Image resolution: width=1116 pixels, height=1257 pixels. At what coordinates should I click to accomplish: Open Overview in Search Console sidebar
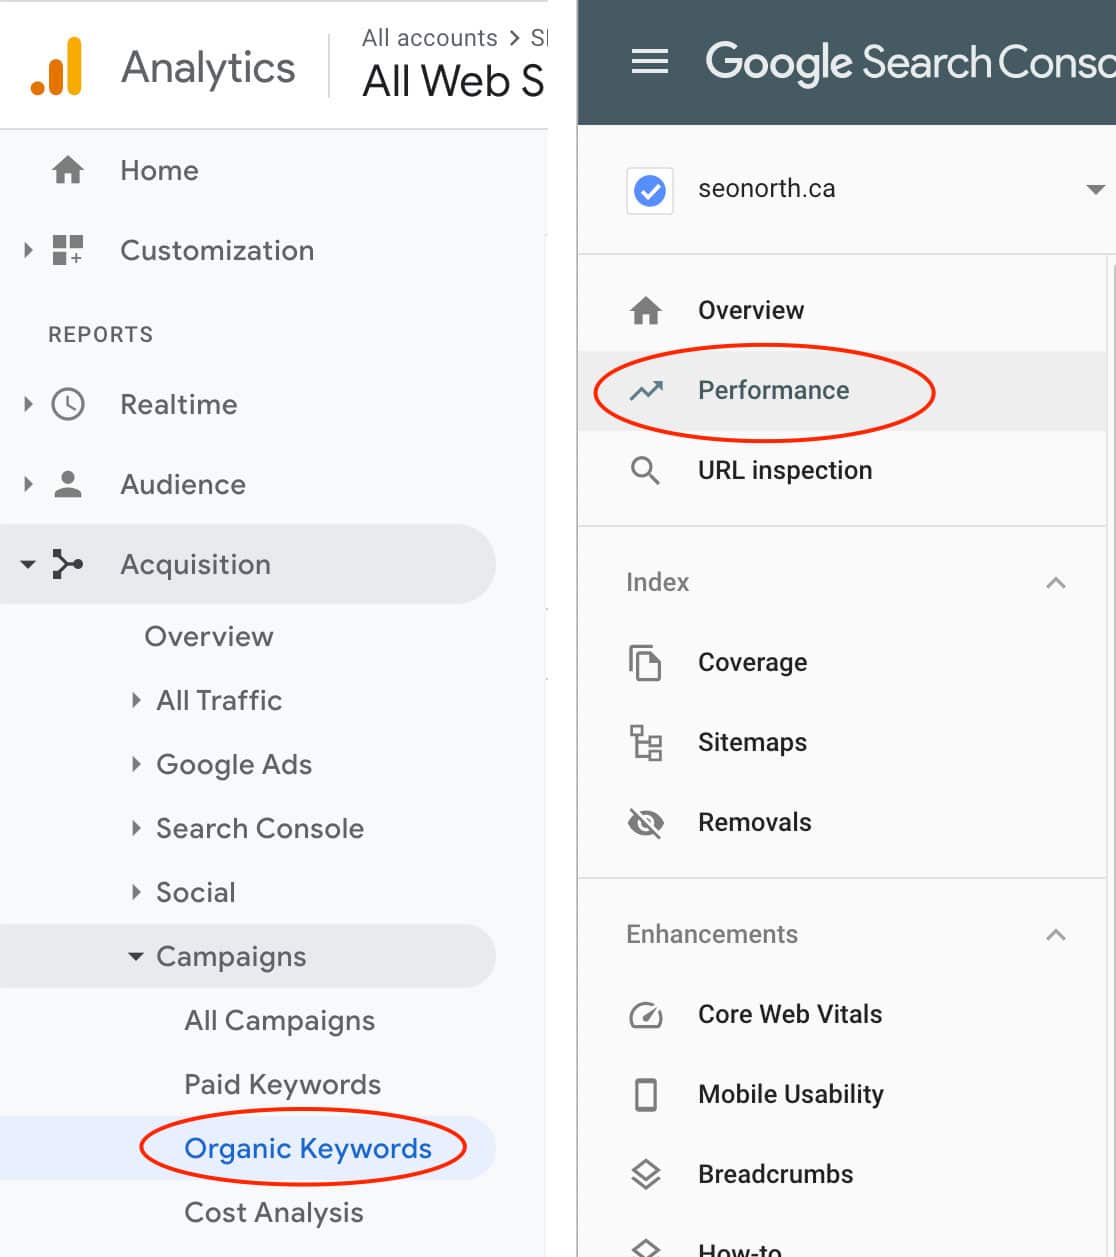tap(751, 310)
